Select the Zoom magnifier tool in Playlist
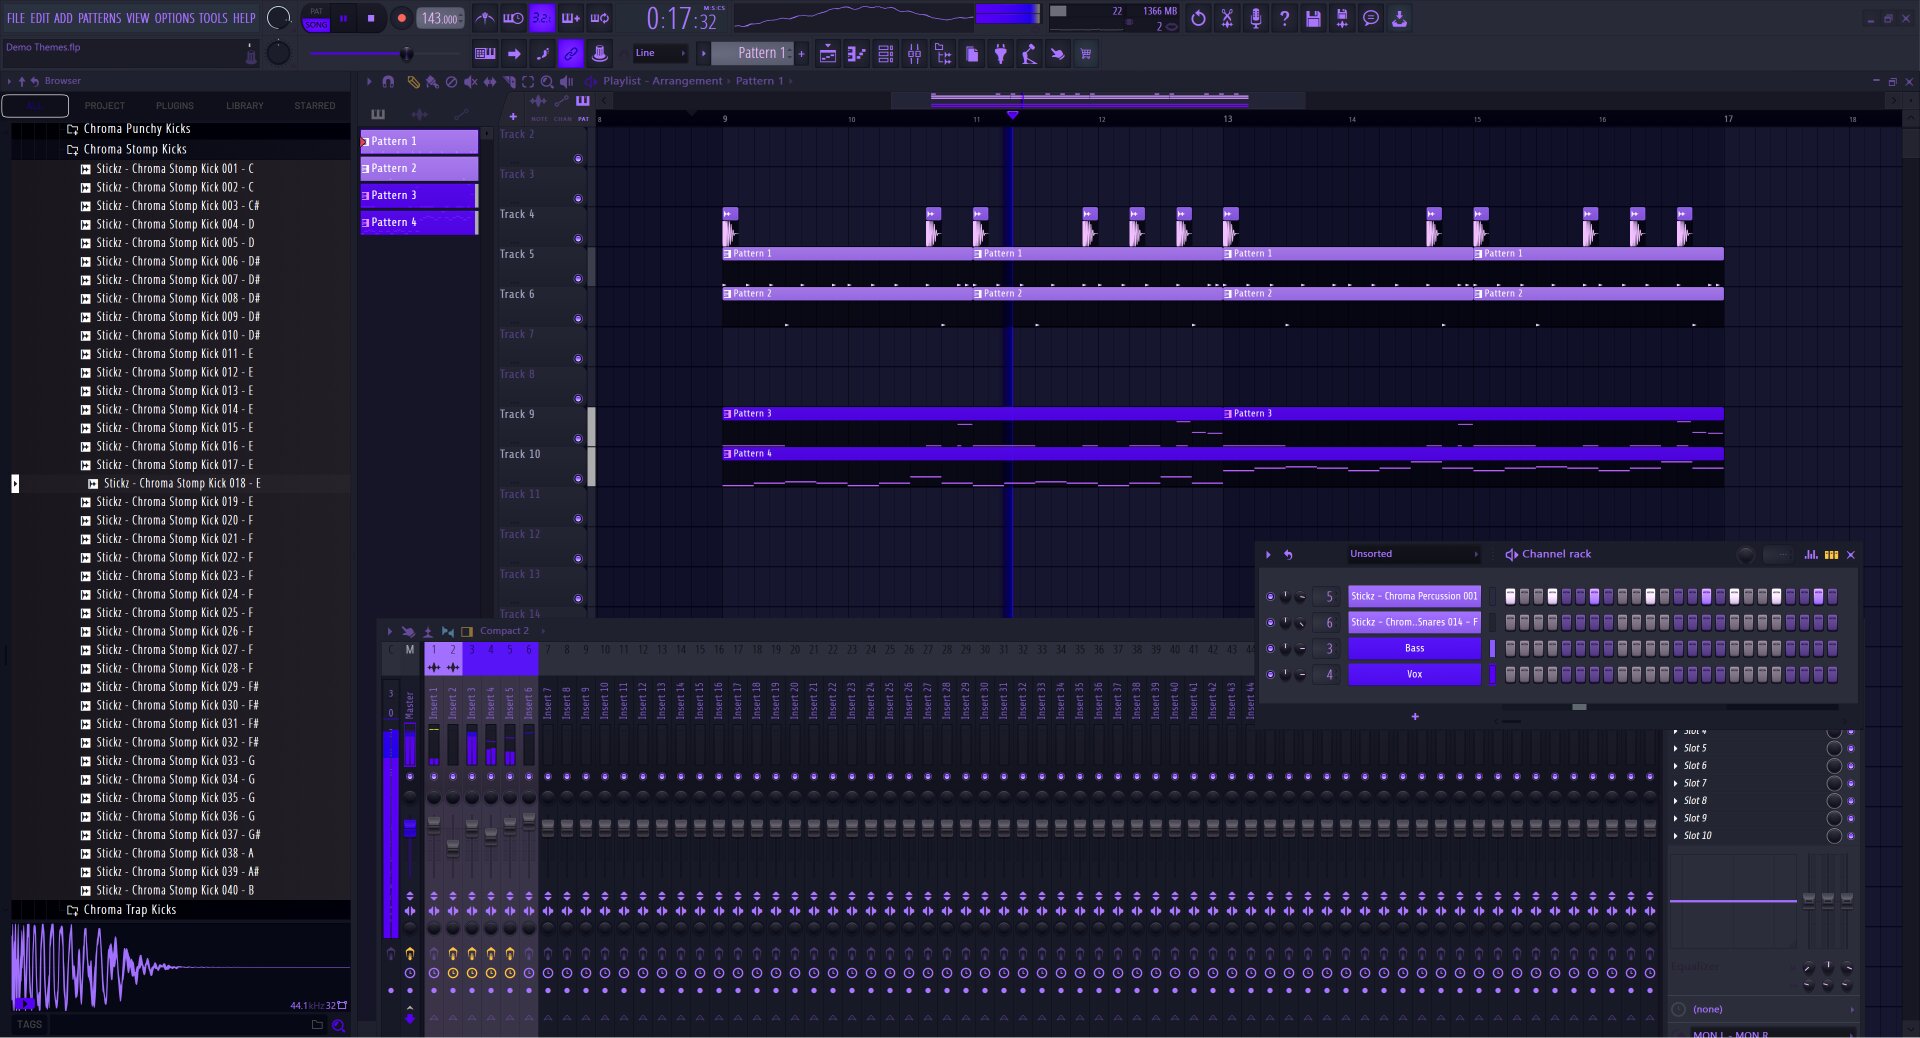Viewport: 1920px width, 1038px height. (547, 82)
